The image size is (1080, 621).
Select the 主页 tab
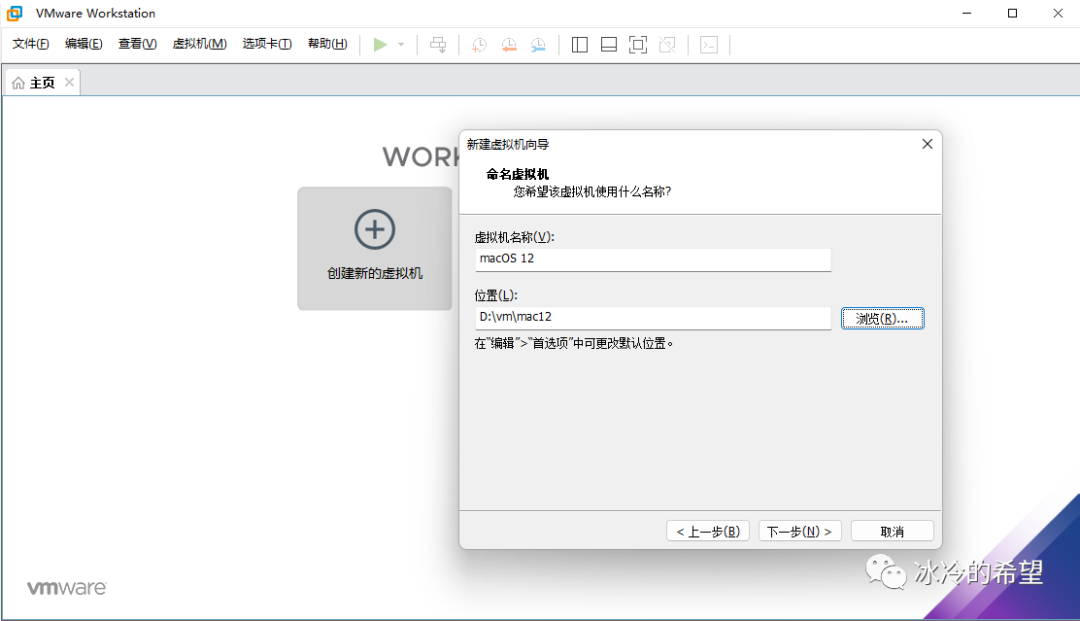coord(43,83)
